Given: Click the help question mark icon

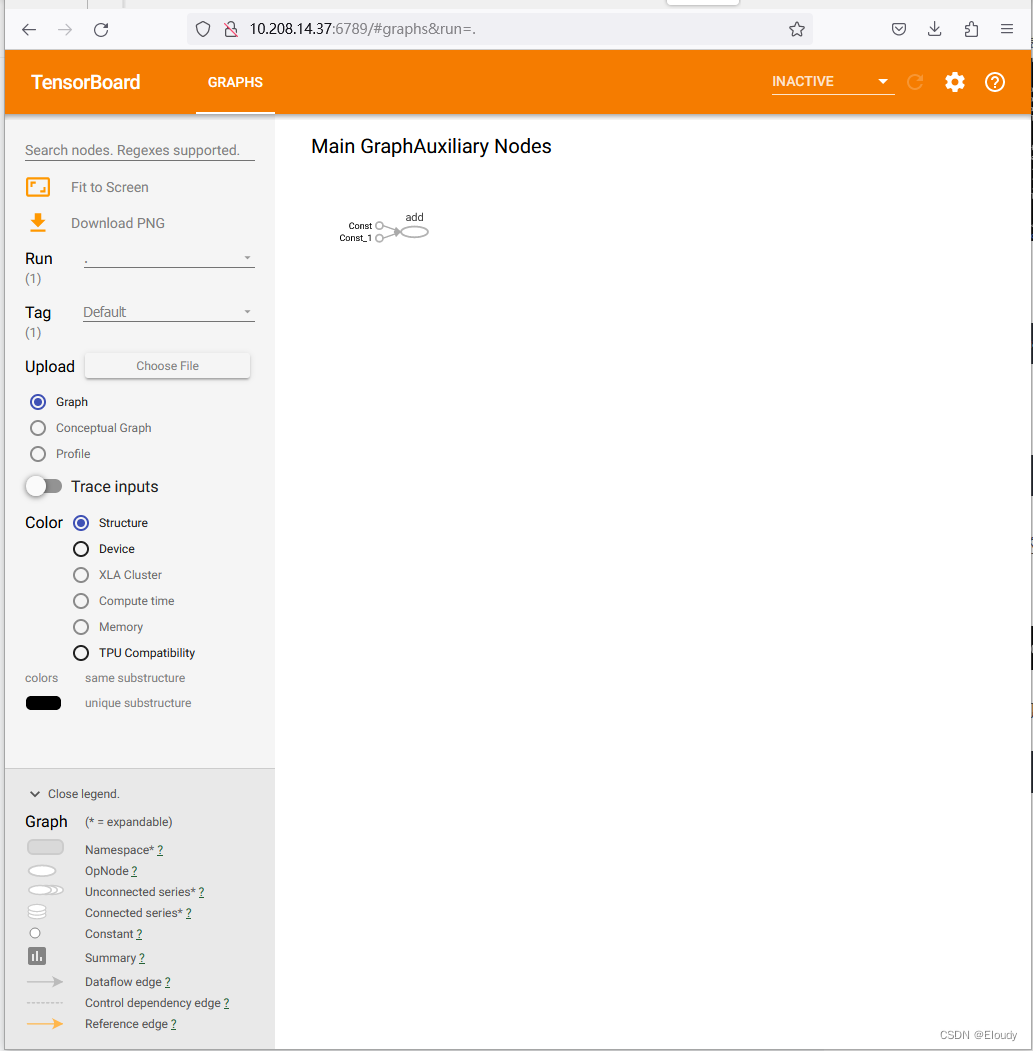Looking at the screenshot, I should (994, 82).
